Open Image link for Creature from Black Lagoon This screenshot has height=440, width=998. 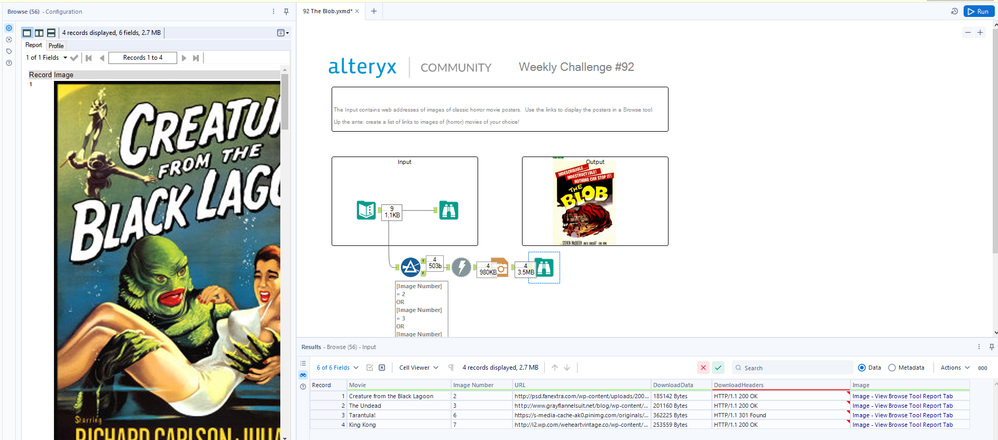(903, 396)
